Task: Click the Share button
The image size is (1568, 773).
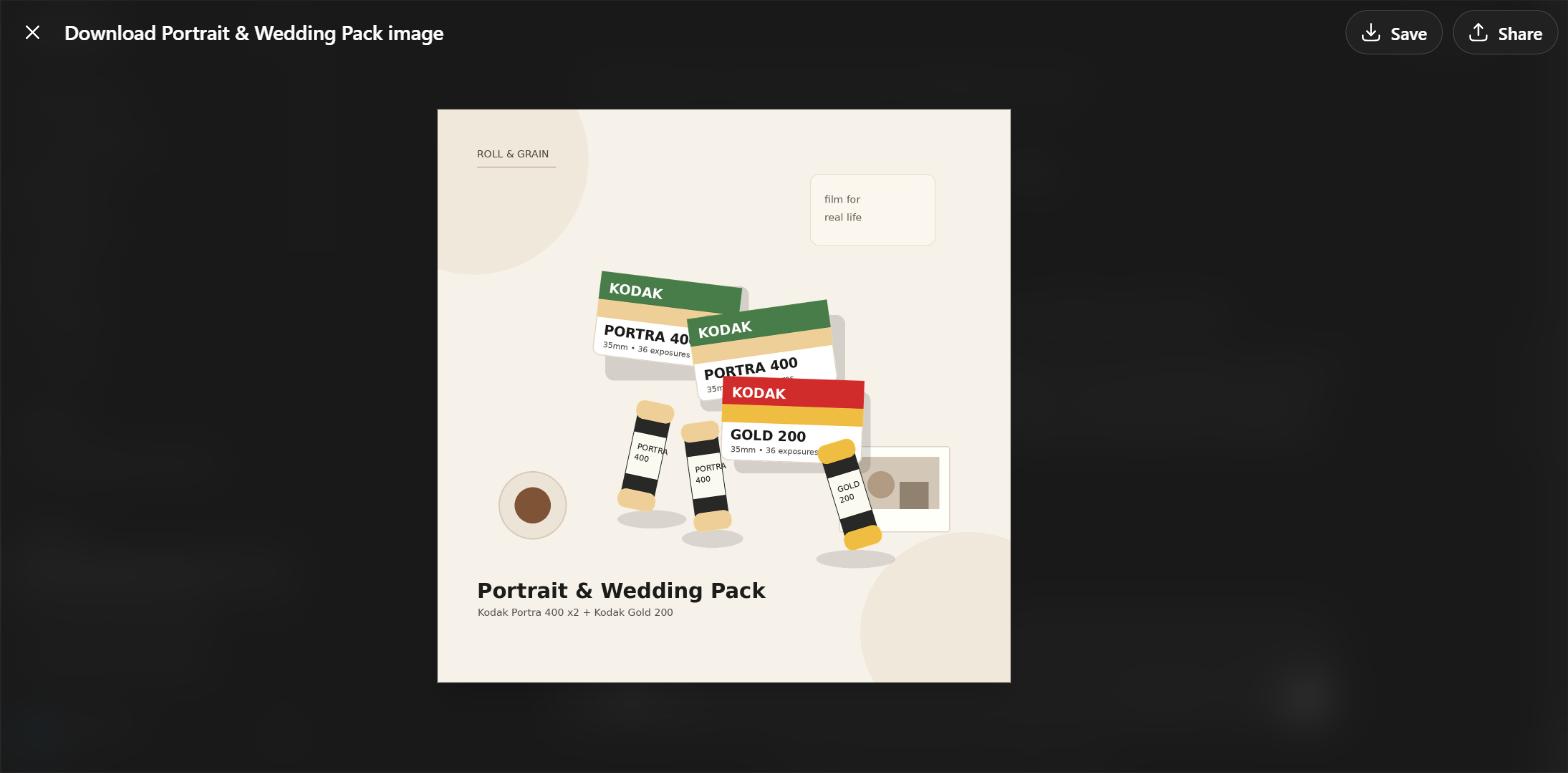Action: [1505, 33]
